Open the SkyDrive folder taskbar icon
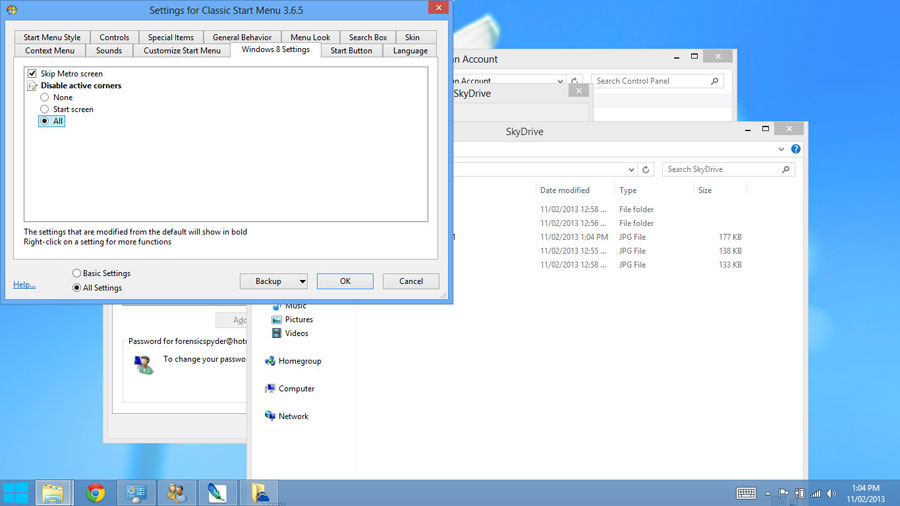 coord(259,493)
